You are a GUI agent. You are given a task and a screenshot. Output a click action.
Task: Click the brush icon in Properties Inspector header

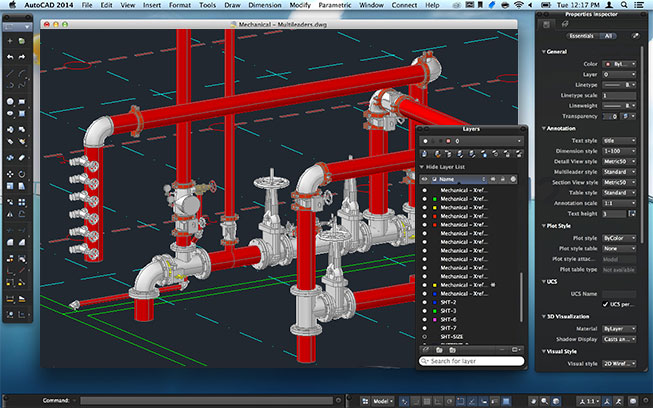[636, 36]
